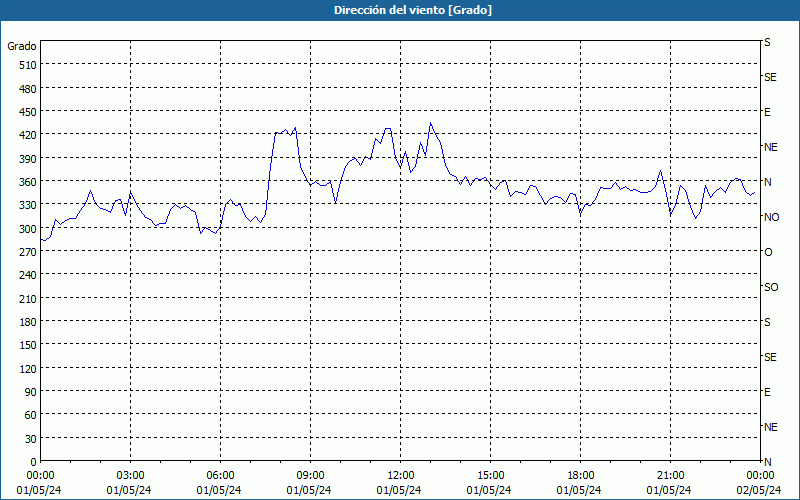Click the 300 degree axis label

28,229
